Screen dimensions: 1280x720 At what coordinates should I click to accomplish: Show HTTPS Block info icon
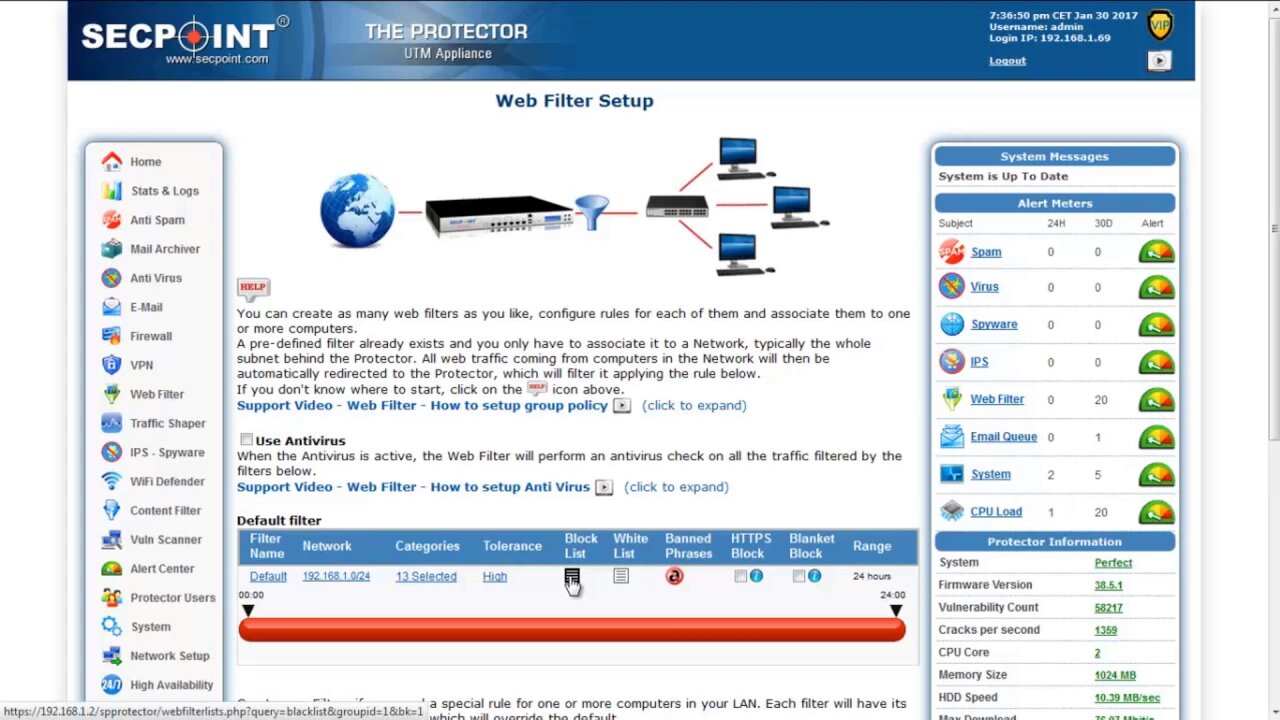pos(756,576)
